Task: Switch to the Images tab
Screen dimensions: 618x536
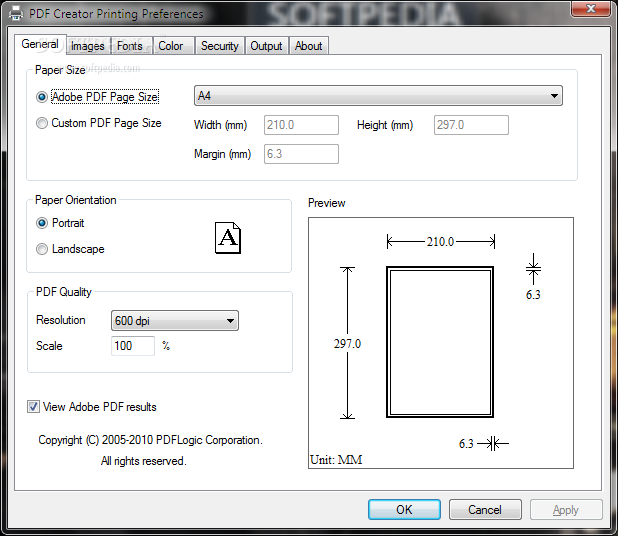Action: pyautogui.click(x=88, y=46)
